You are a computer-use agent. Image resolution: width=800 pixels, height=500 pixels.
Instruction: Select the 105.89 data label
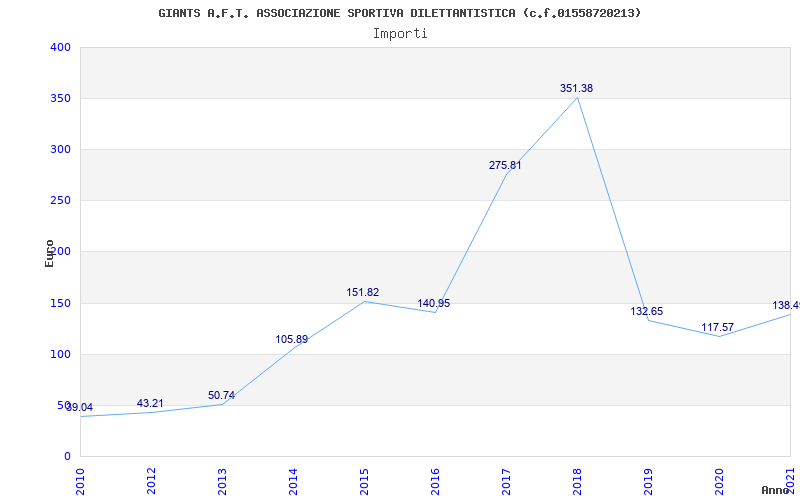292,339
